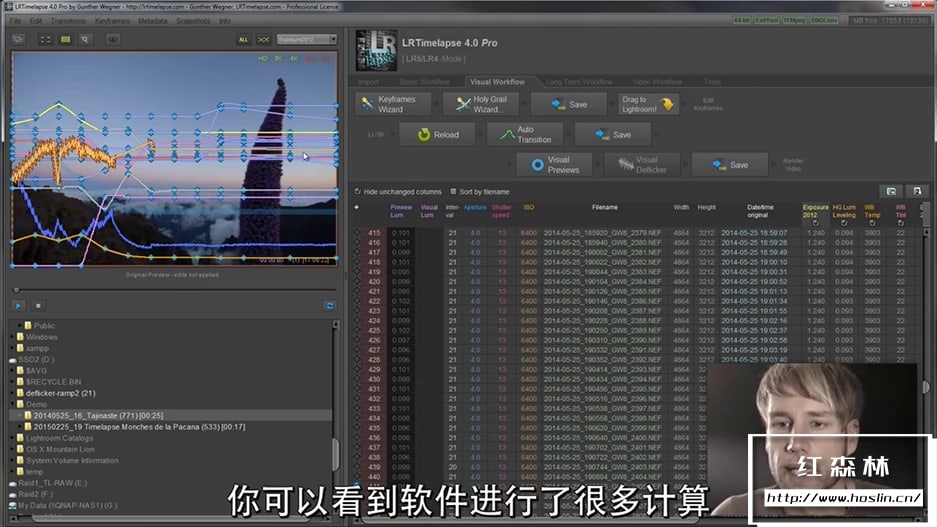Toggle the Exposure 2012 column checkbox
This screenshot has height=527, width=937.
pyautogui.click(x=815, y=223)
